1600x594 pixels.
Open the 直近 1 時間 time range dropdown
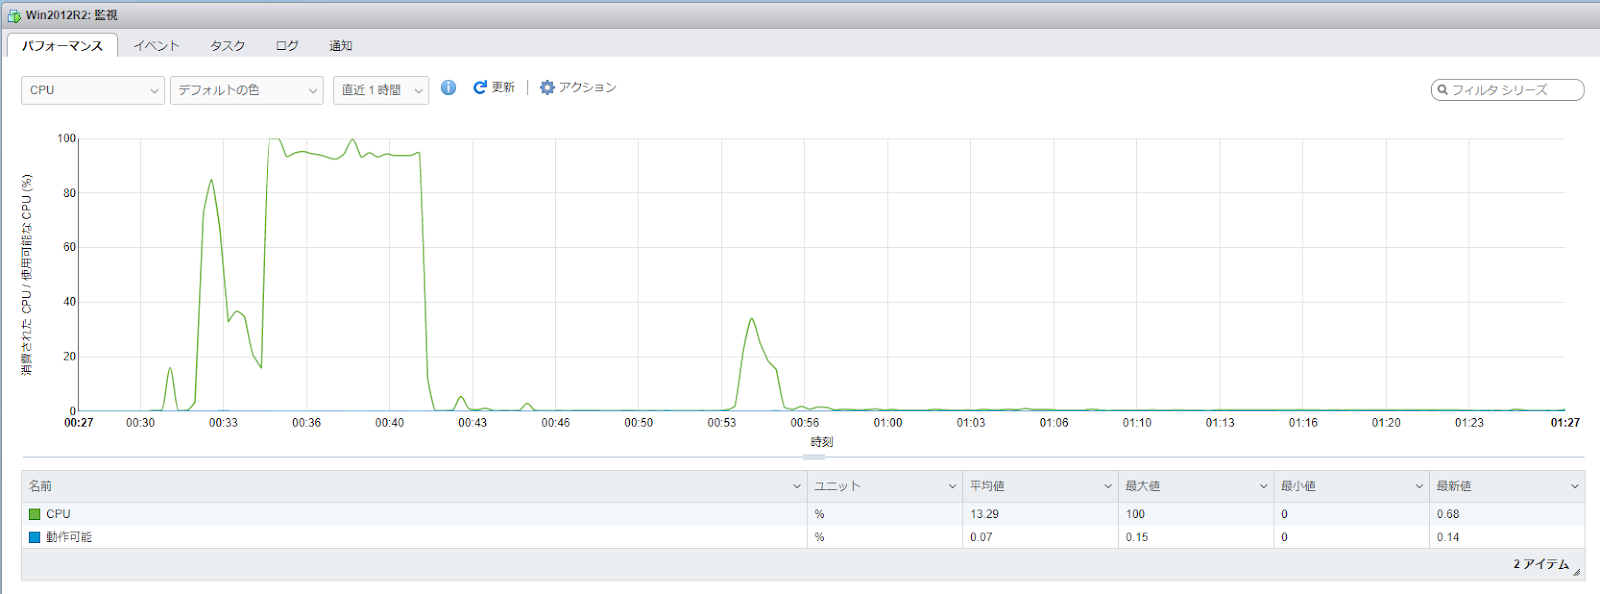tap(381, 90)
